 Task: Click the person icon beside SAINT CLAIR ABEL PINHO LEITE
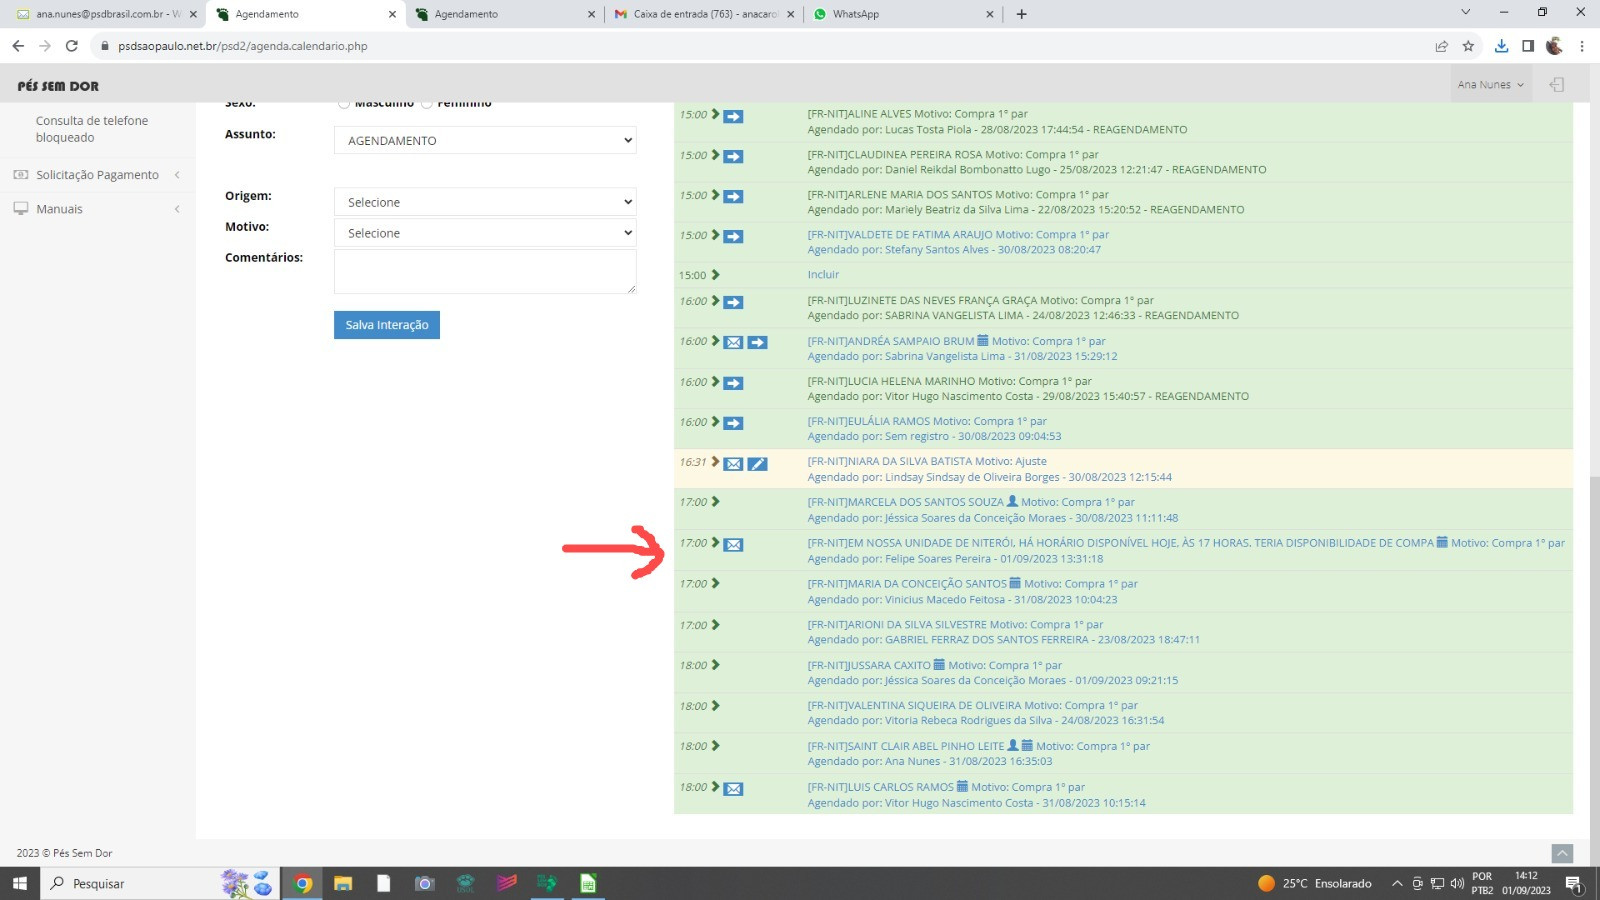click(x=1013, y=746)
